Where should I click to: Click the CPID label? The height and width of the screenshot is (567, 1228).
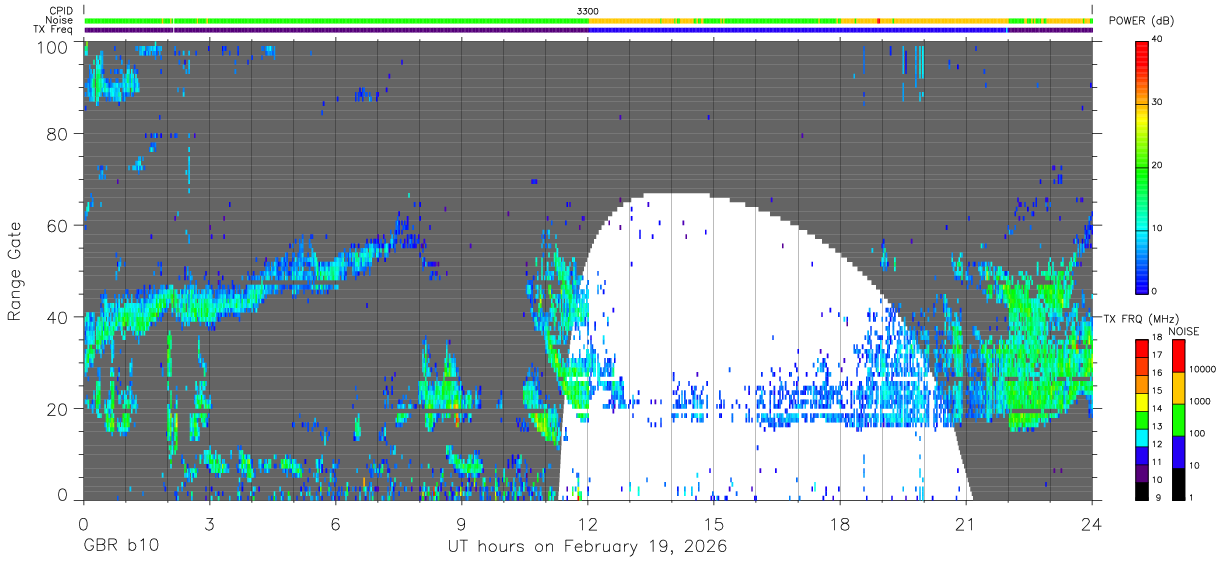tap(61, 10)
